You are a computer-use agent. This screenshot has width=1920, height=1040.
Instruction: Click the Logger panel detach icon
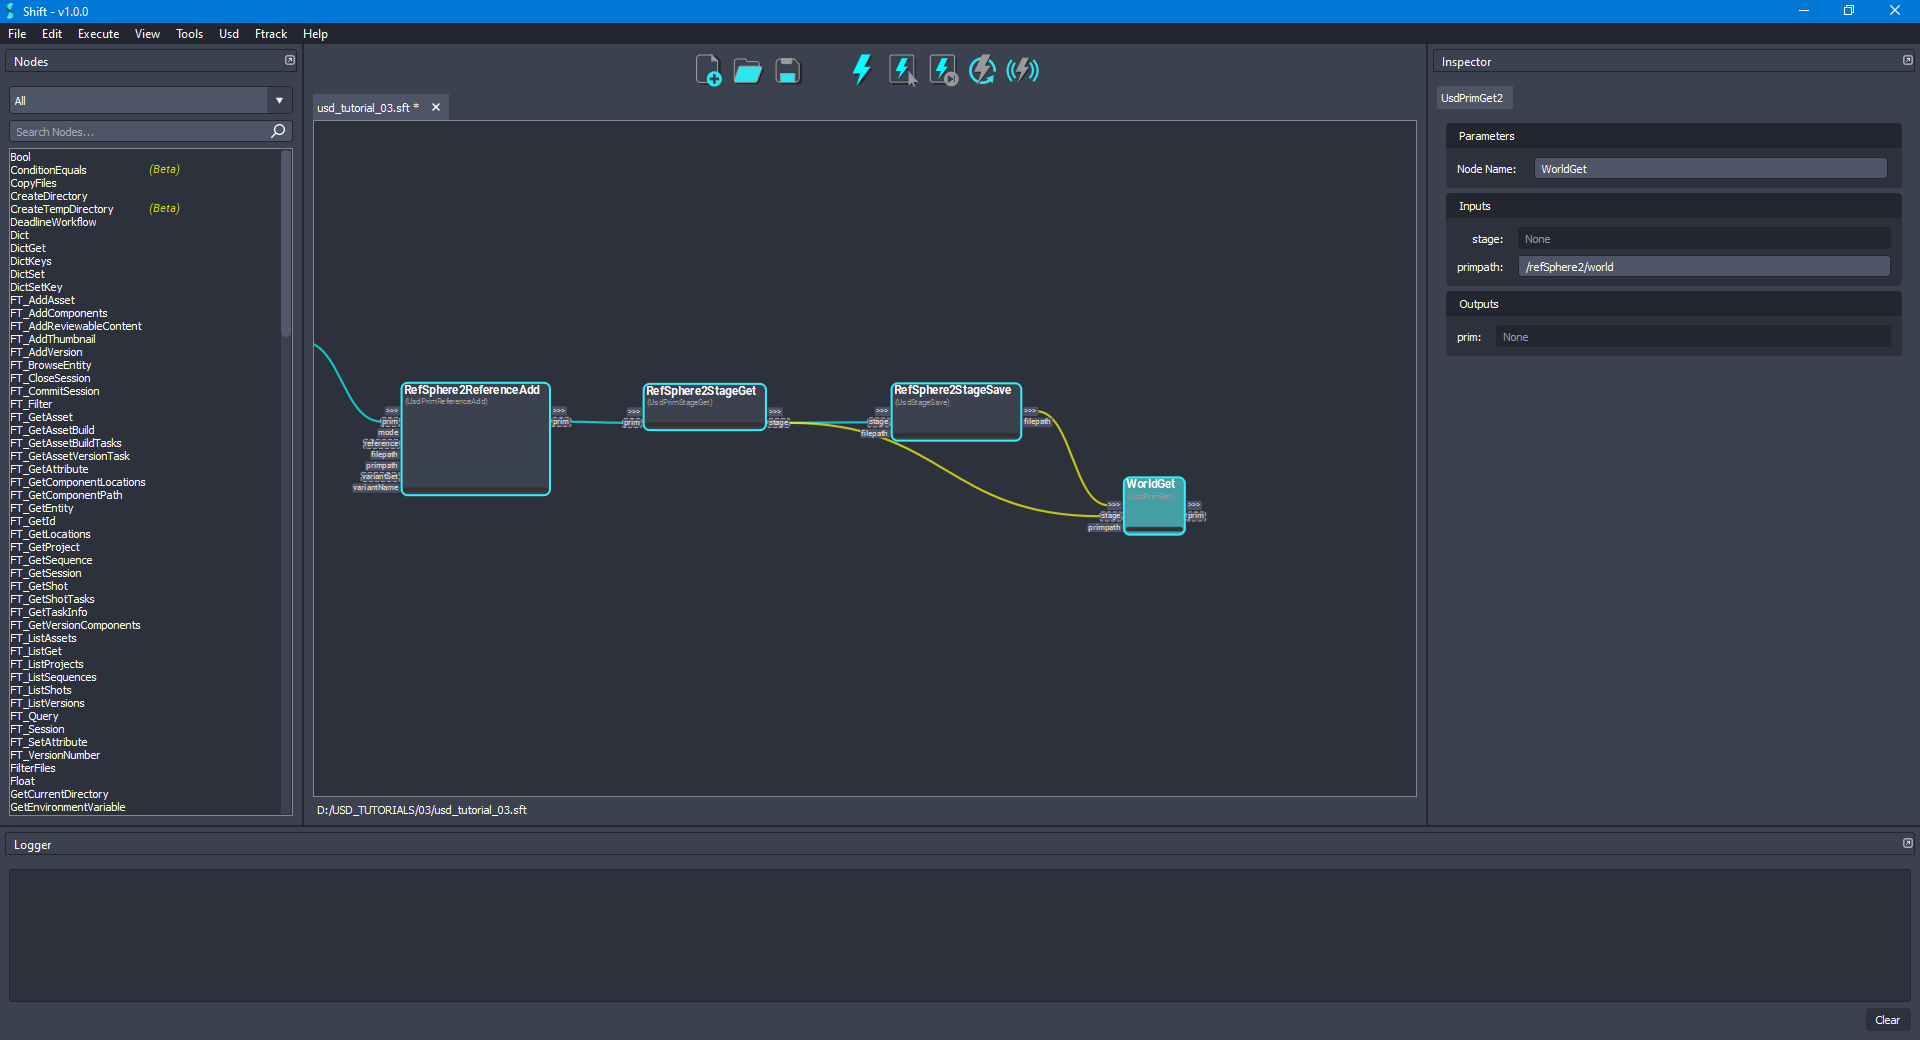pos(1907,843)
